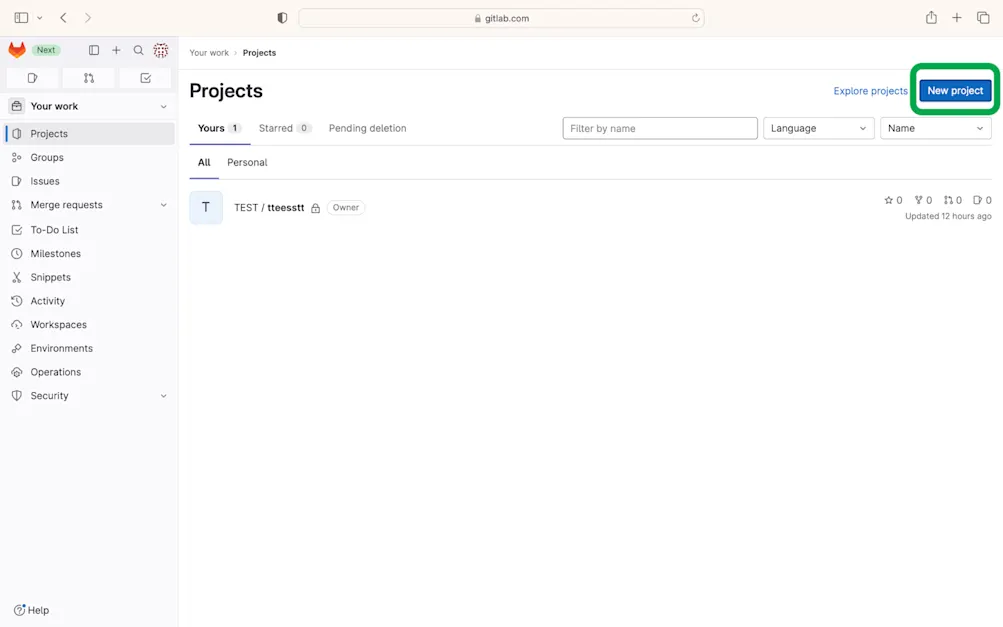Viewport: 1003px width, 627px height.
Task: Click the GitLab fox logo
Action: coord(16,49)
